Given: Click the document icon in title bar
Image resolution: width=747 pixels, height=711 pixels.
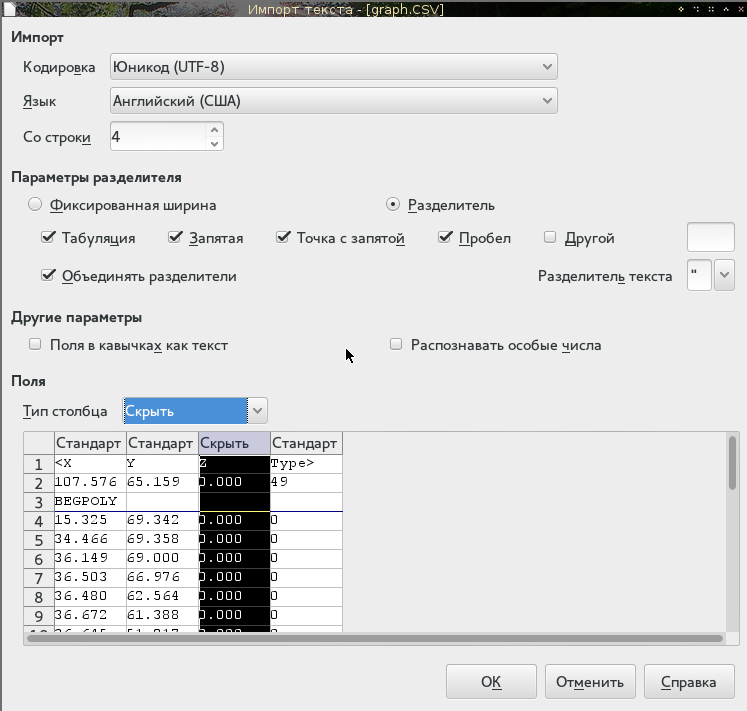Looking at the screenshot, I should 9,8.
